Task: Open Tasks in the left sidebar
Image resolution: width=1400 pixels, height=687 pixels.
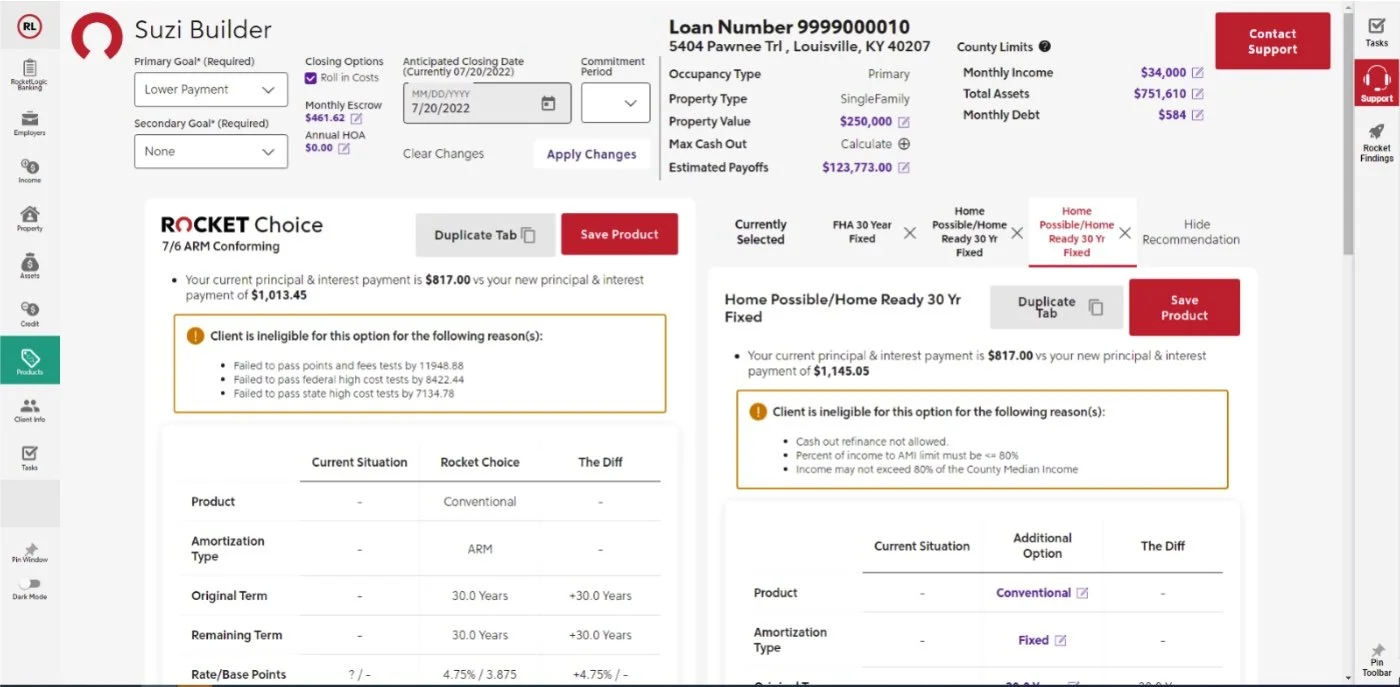Action: click(29, 458)
